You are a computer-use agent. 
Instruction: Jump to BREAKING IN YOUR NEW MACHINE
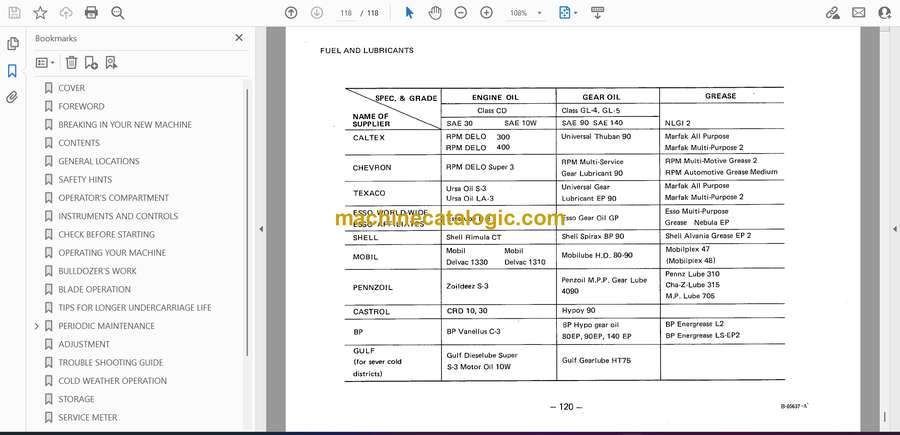(125, 125)
